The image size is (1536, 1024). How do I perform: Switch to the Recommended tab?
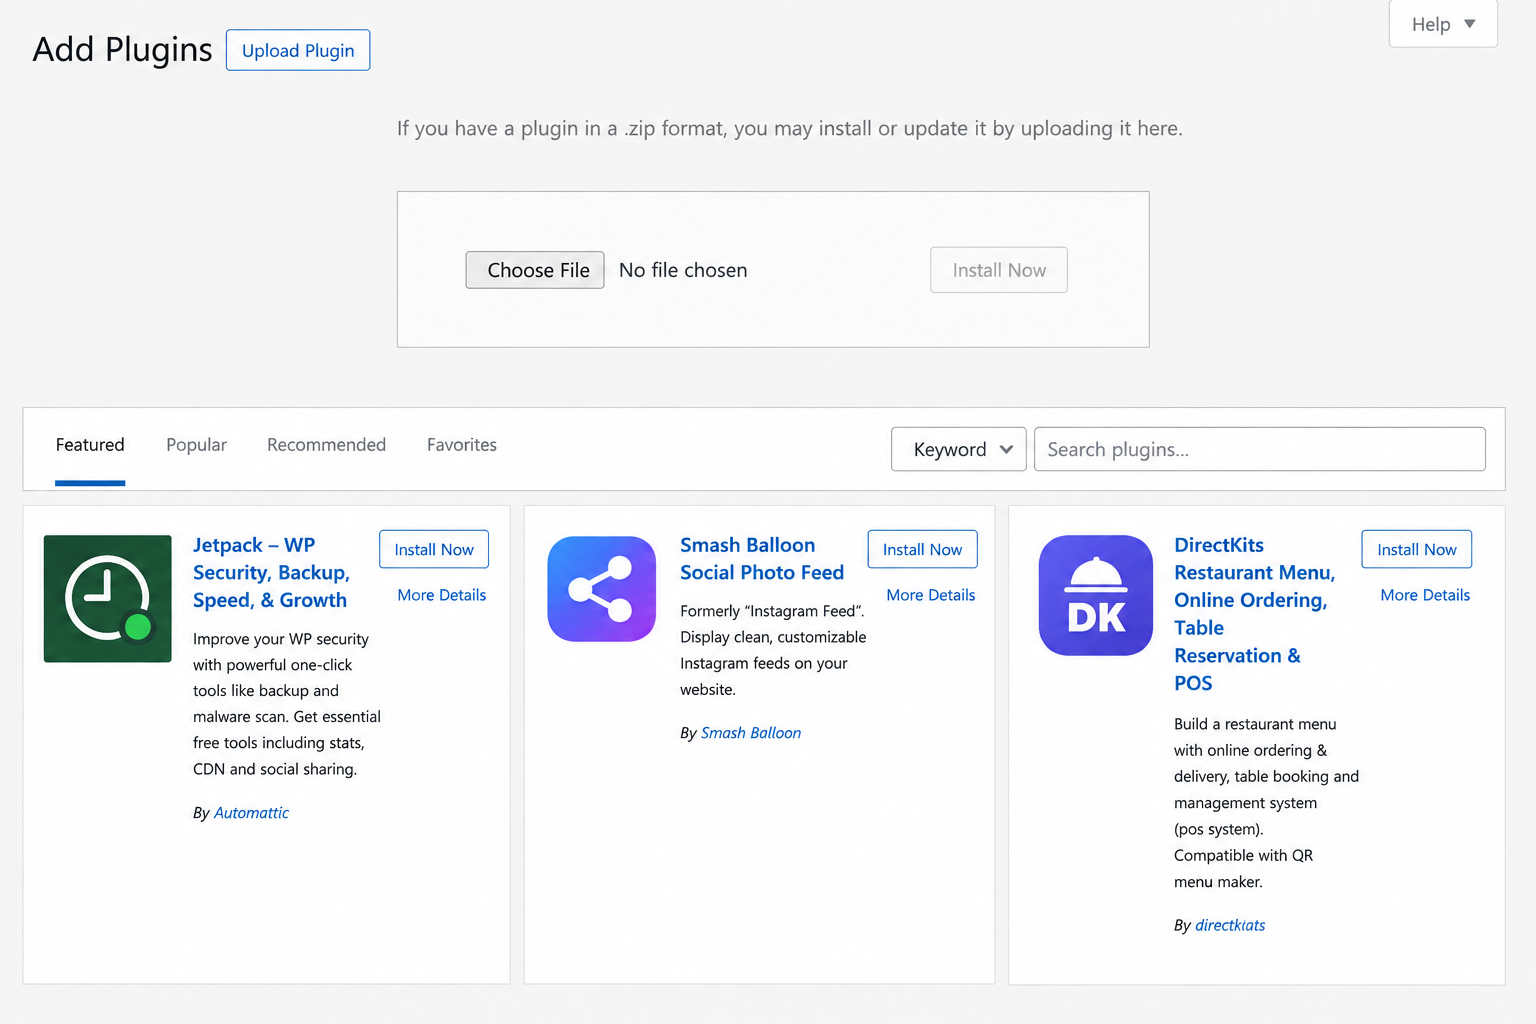326,445
